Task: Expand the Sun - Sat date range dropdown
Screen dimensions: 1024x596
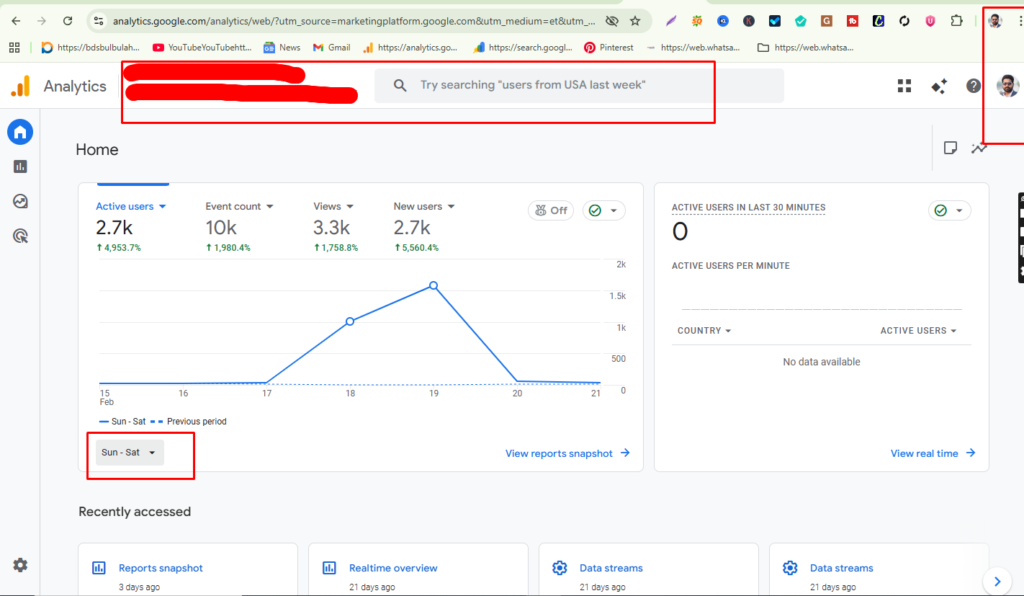Action: pos(127,451)
